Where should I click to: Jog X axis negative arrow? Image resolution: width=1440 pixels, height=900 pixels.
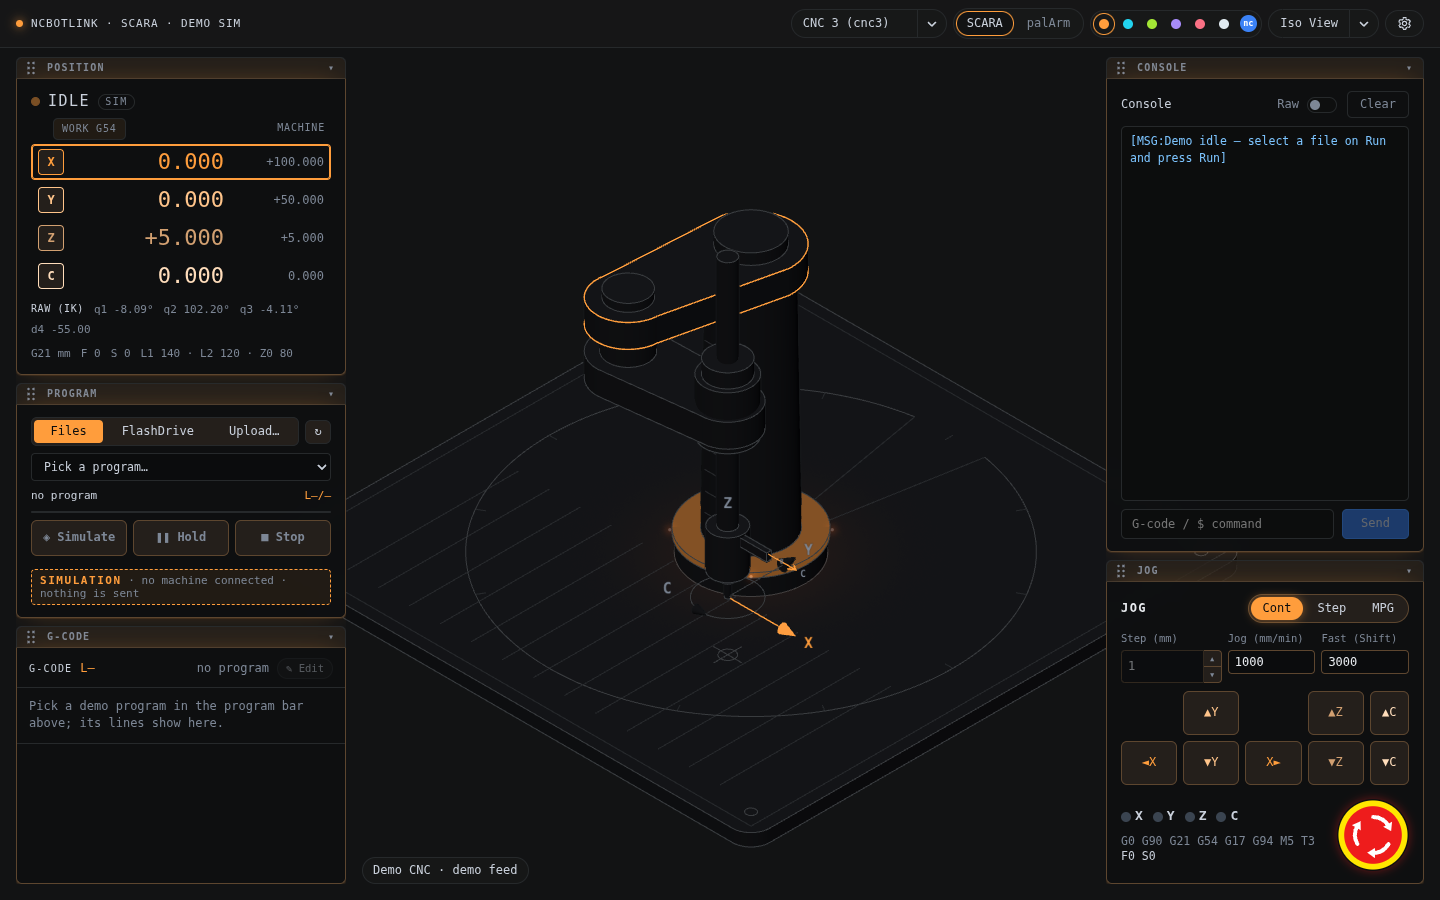(1149, 763)
